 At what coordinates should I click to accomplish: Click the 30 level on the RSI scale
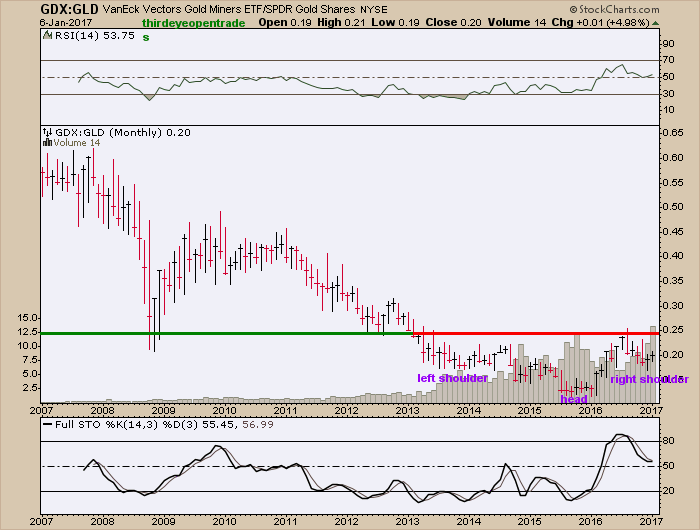tap(669, 94)
